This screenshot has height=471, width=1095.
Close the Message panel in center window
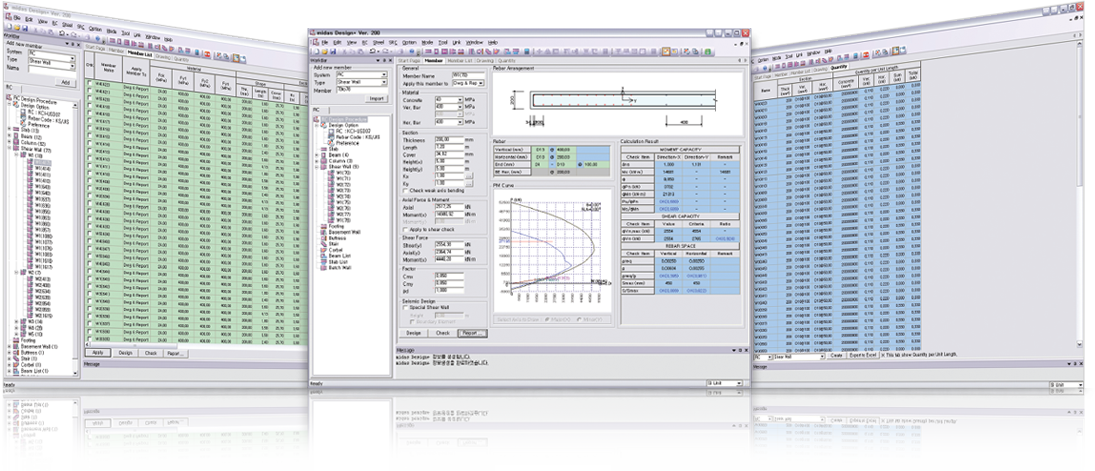(747, 350)
